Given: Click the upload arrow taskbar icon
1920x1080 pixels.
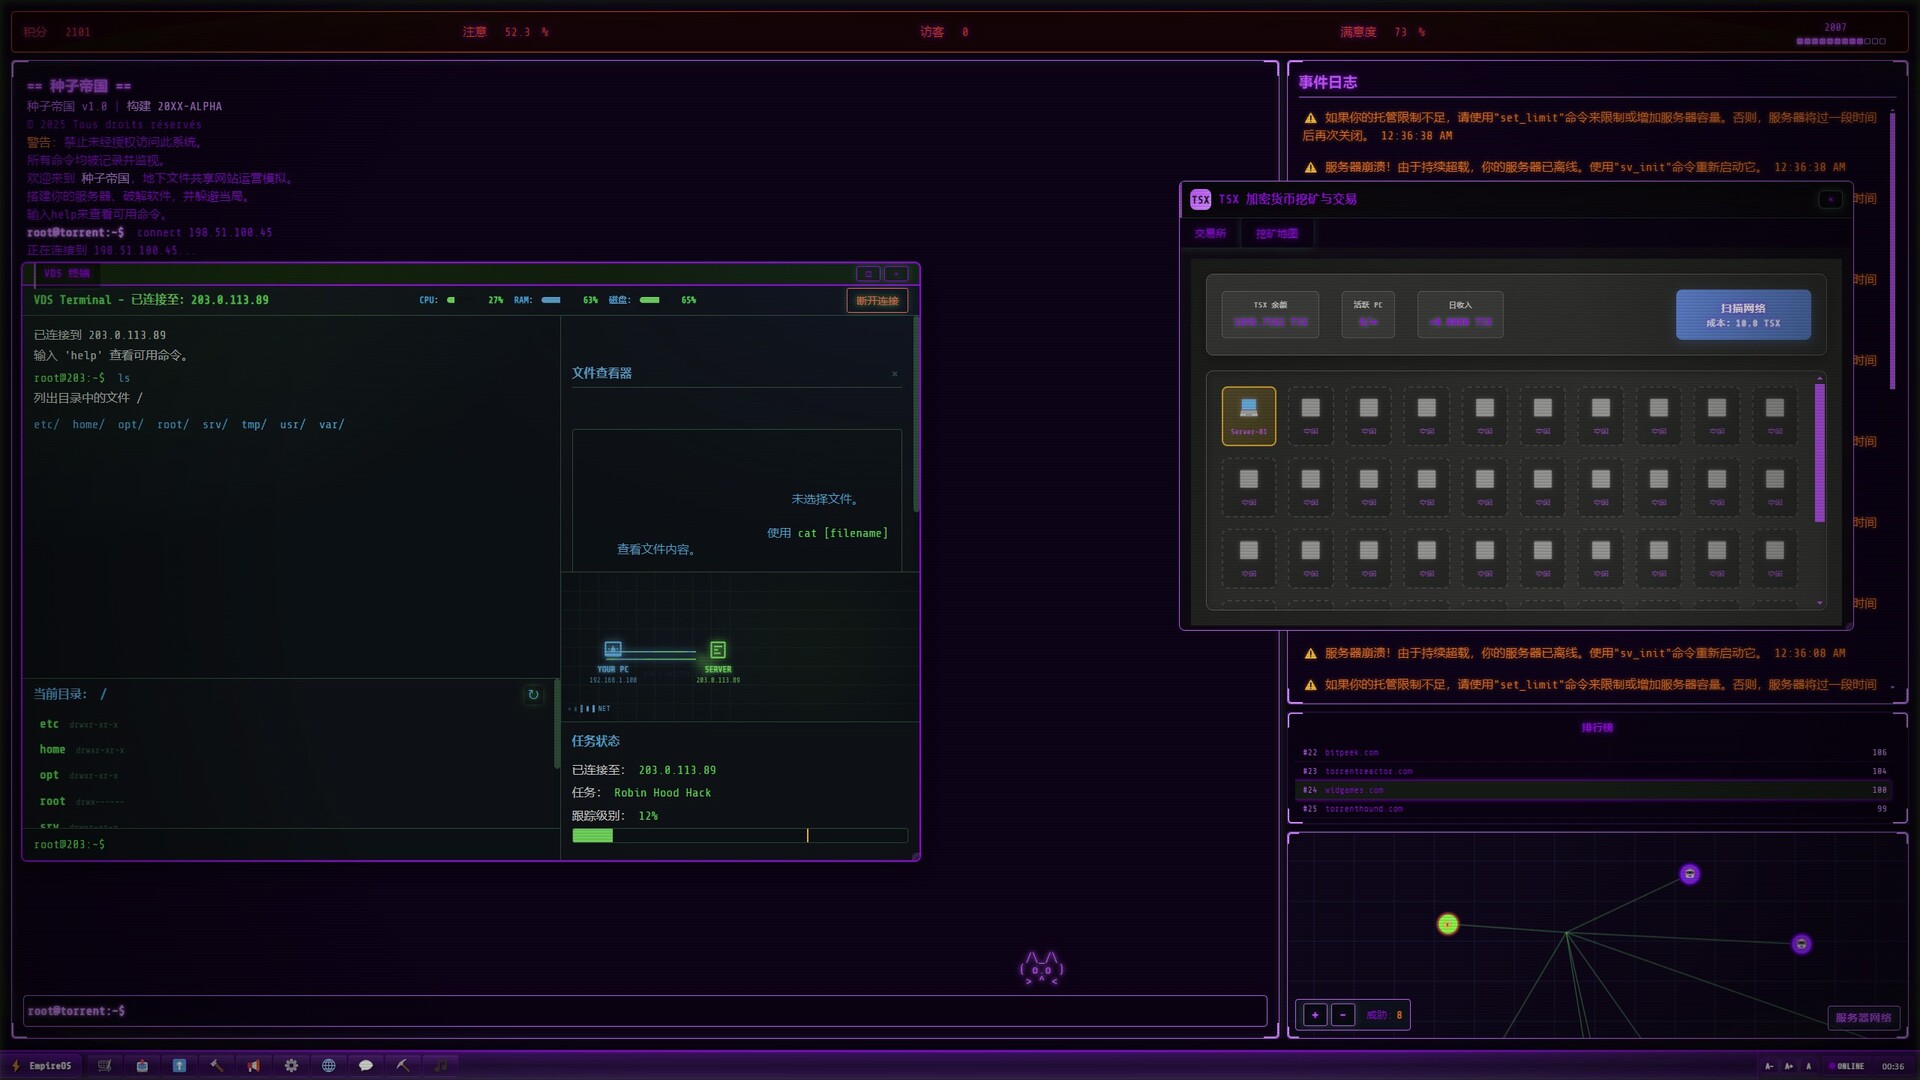Looking at the screenshot, I should coord(179,1066).
